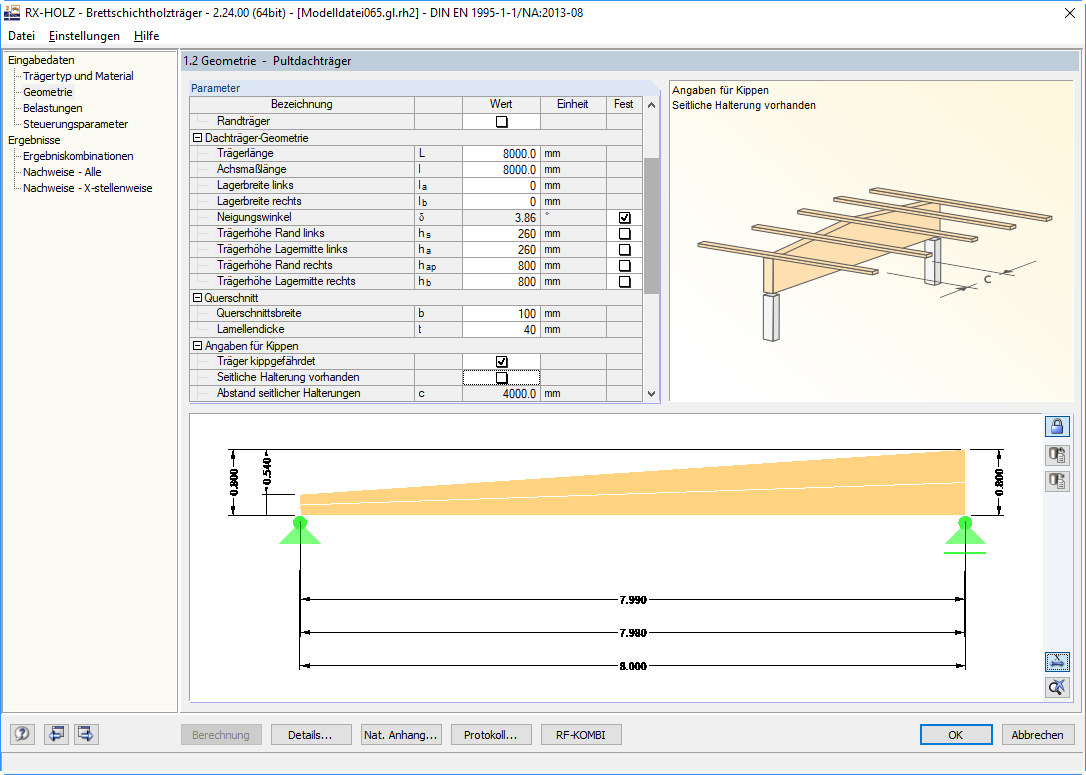Click the lock icon beside the beam drawing
Screen dimensions: 1086x775
[1057, 427]
